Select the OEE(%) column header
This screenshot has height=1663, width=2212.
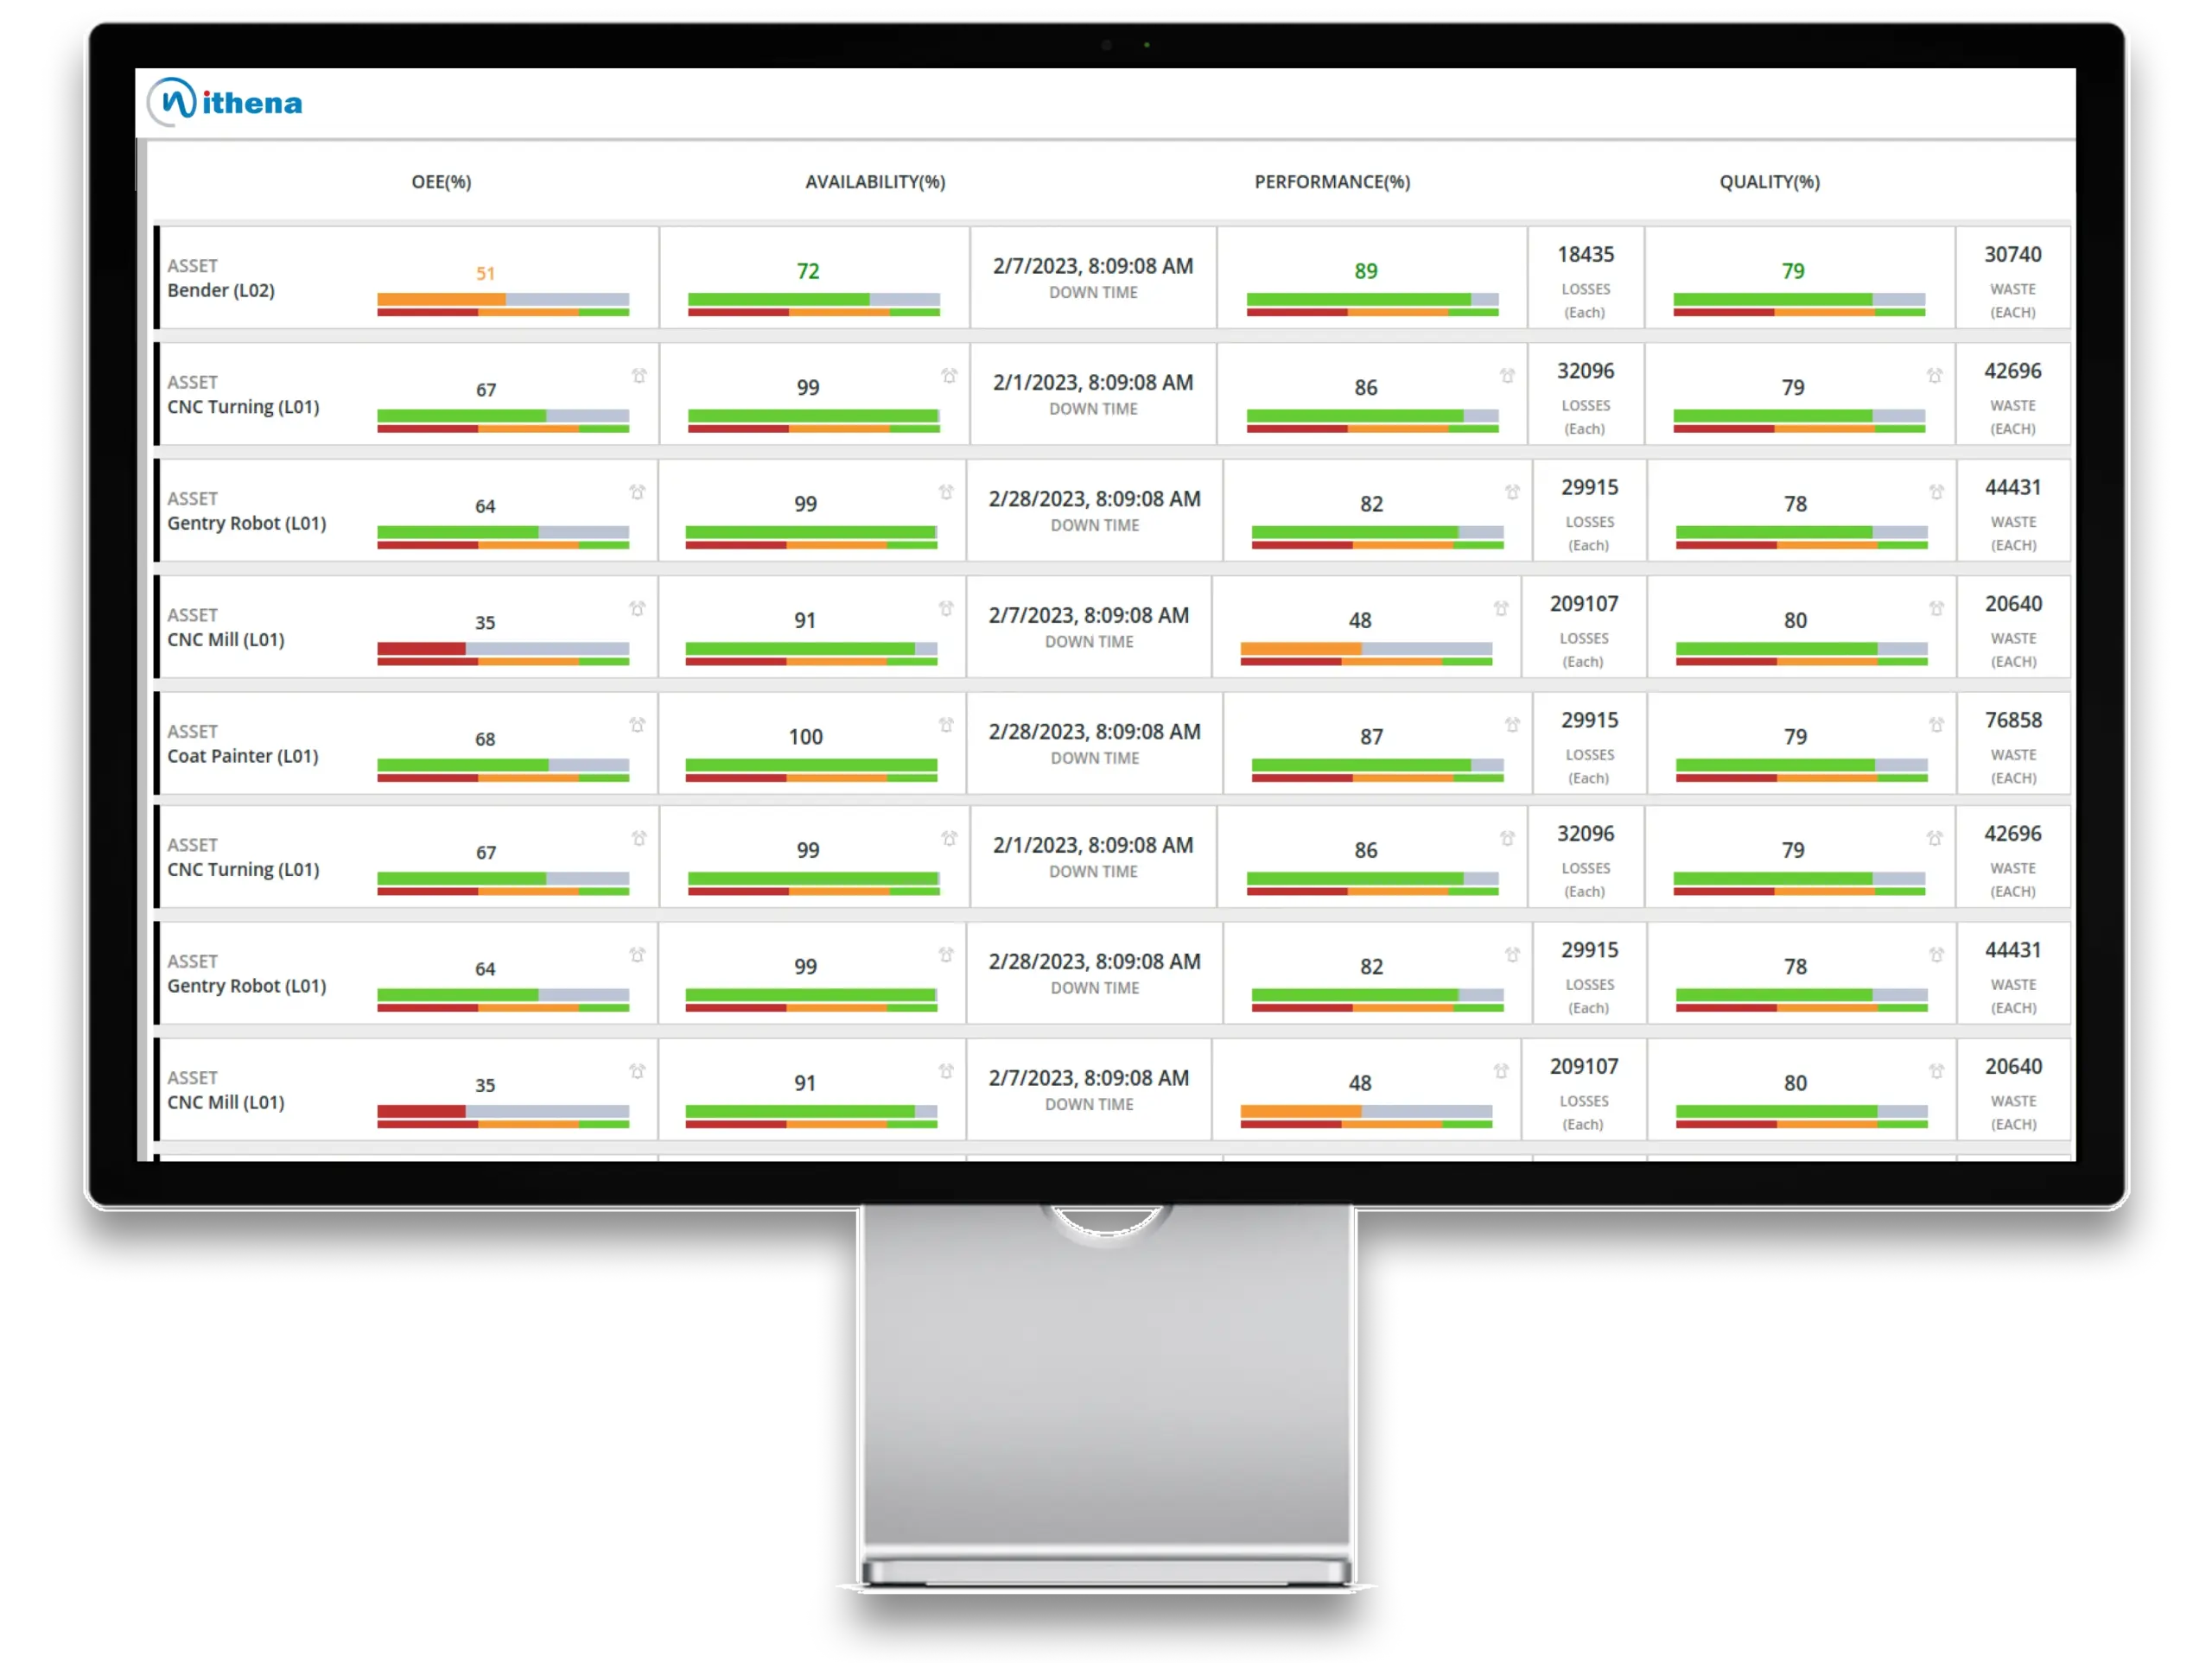pos(441,182)
